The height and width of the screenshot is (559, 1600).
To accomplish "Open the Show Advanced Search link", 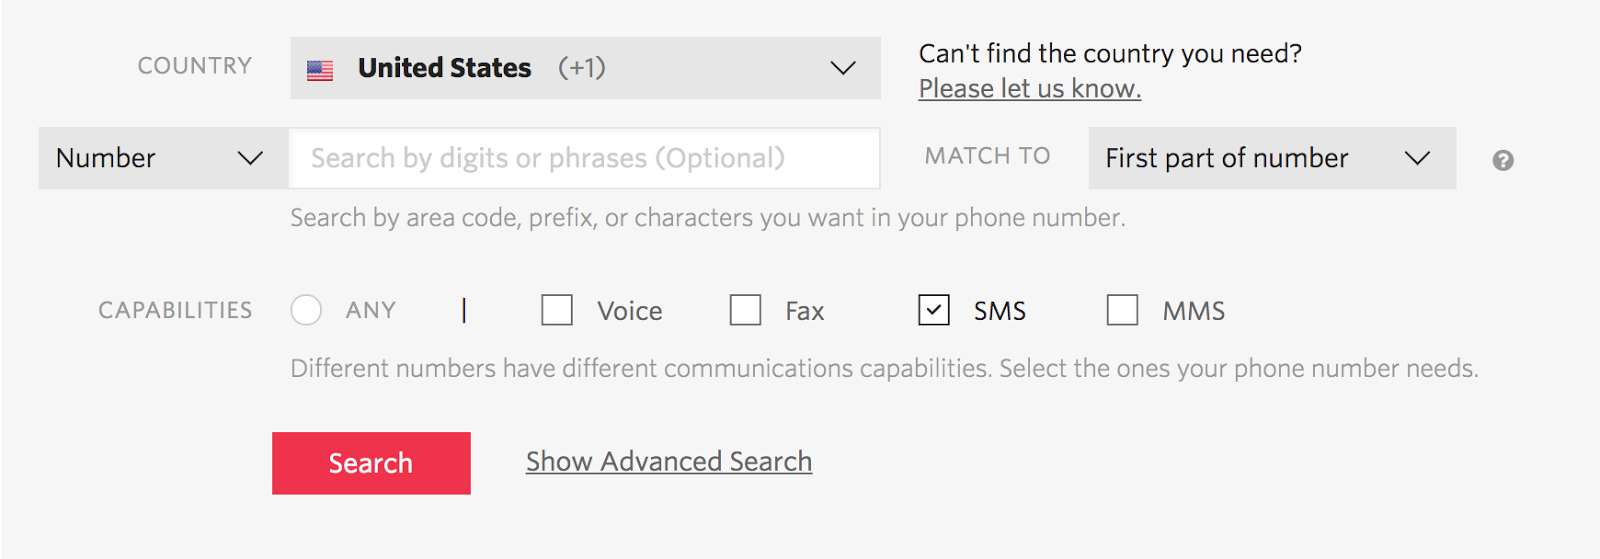I will 668,461.
